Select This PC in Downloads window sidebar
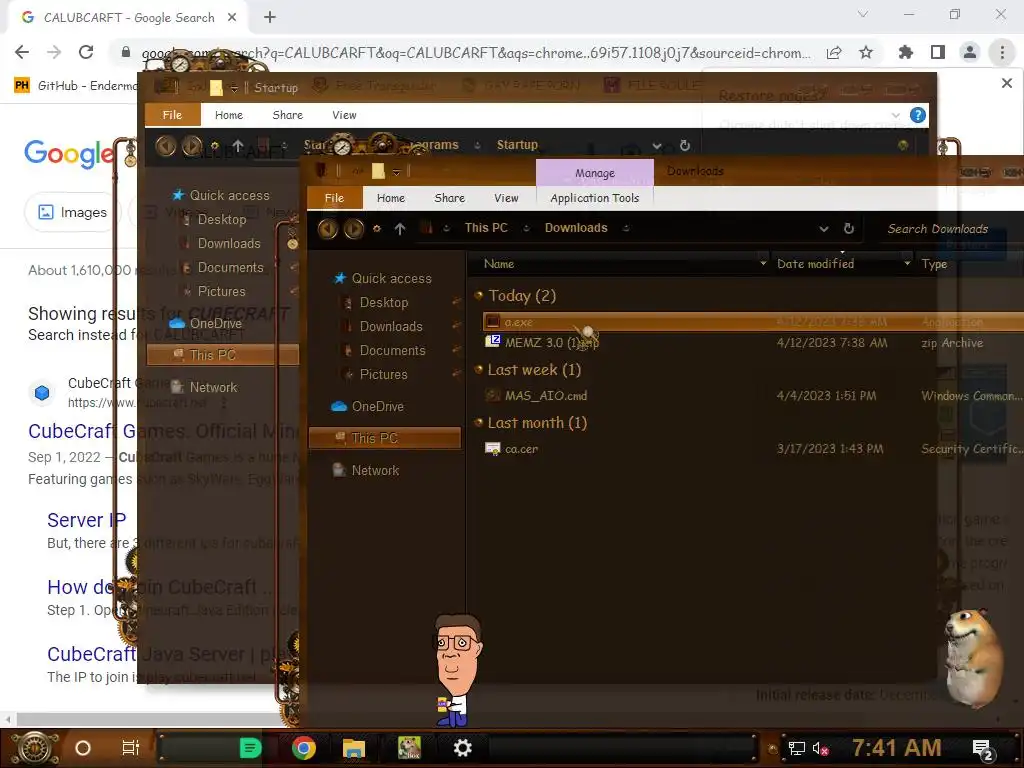 pos(385,438)
